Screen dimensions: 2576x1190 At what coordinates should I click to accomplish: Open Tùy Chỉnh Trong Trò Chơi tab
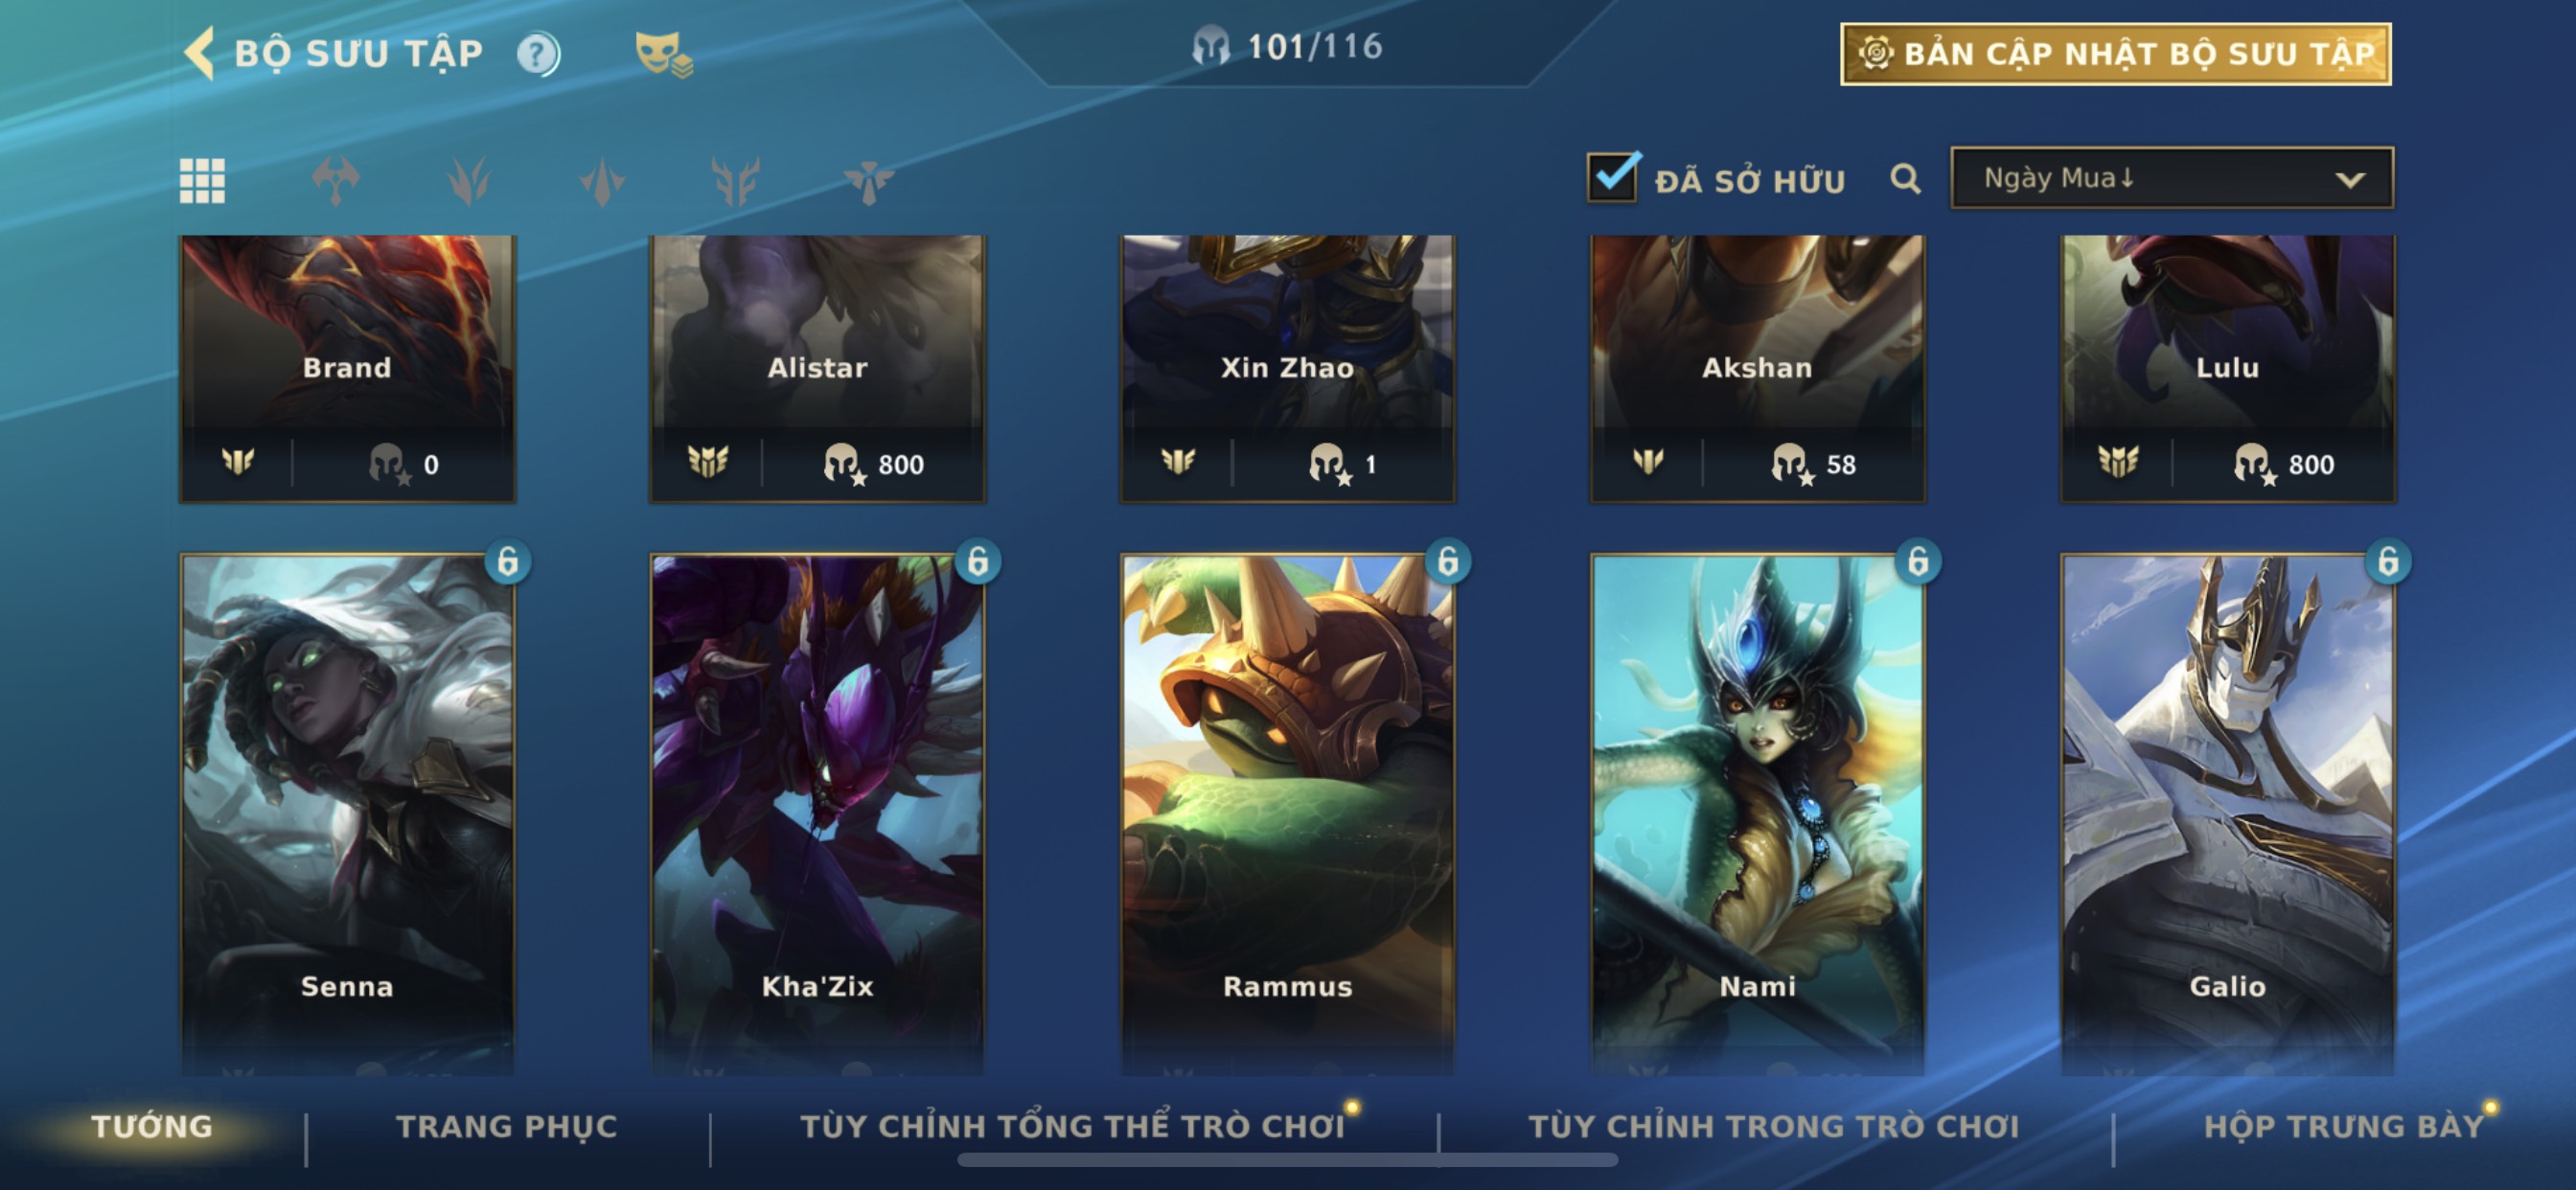click(1774, 1126)
